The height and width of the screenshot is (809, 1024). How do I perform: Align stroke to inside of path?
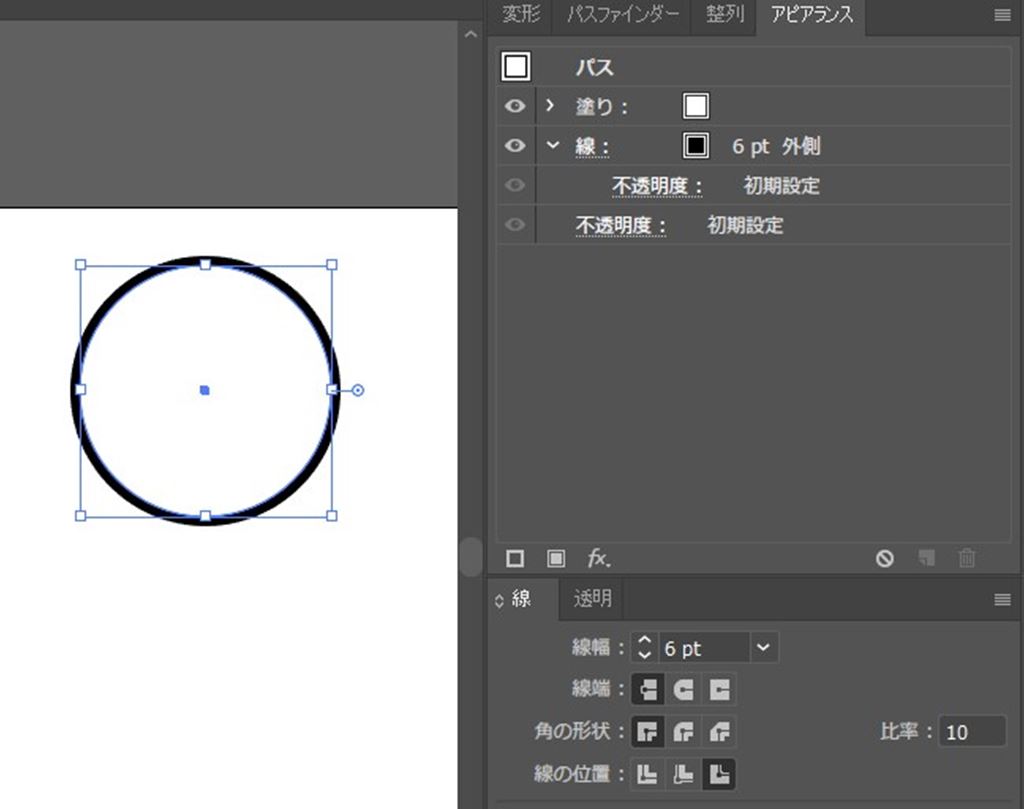pos(684,773)
